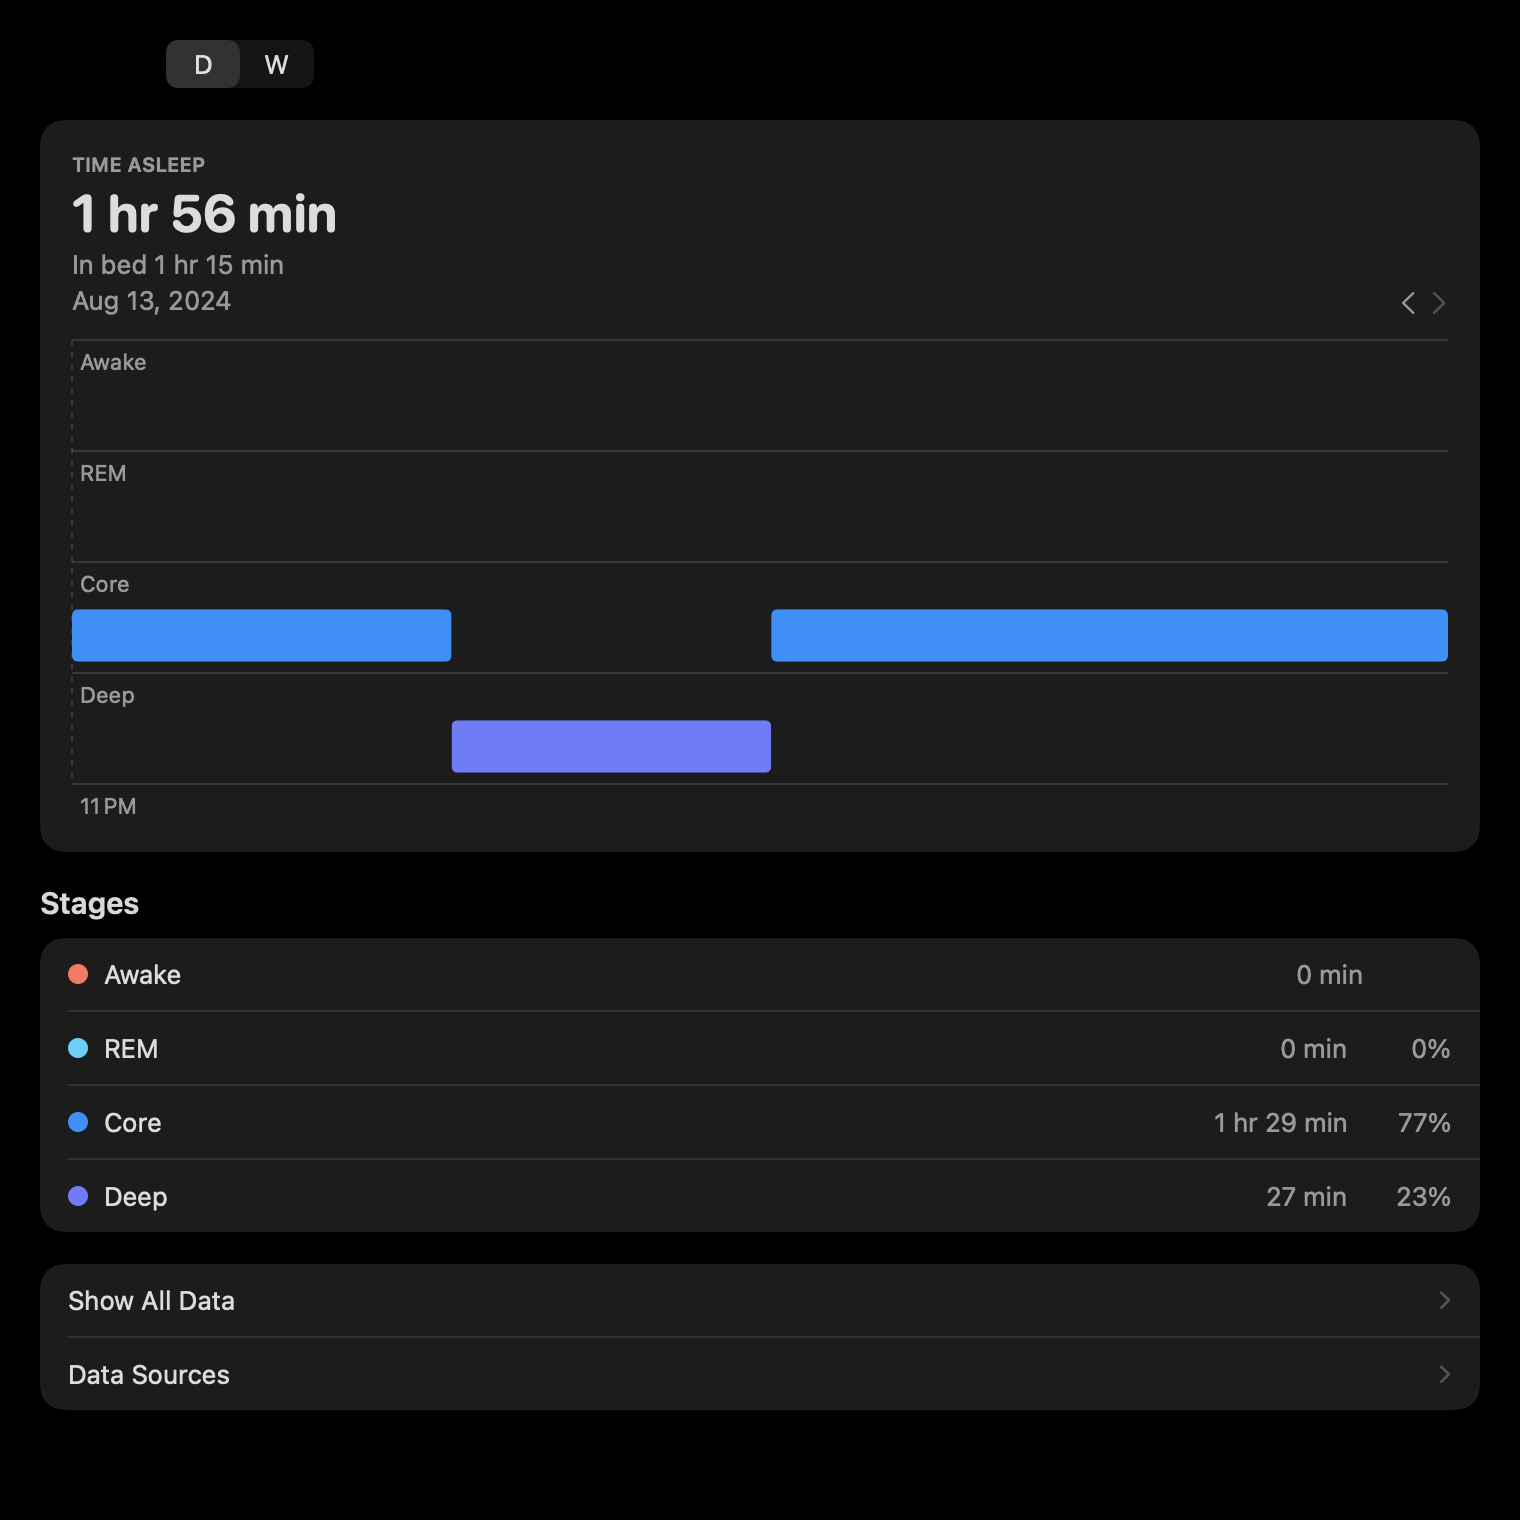The width and height of the screenshot is (1520, 1520).
Task: Click the Deep label in the chart
Action: pos(107,696)
